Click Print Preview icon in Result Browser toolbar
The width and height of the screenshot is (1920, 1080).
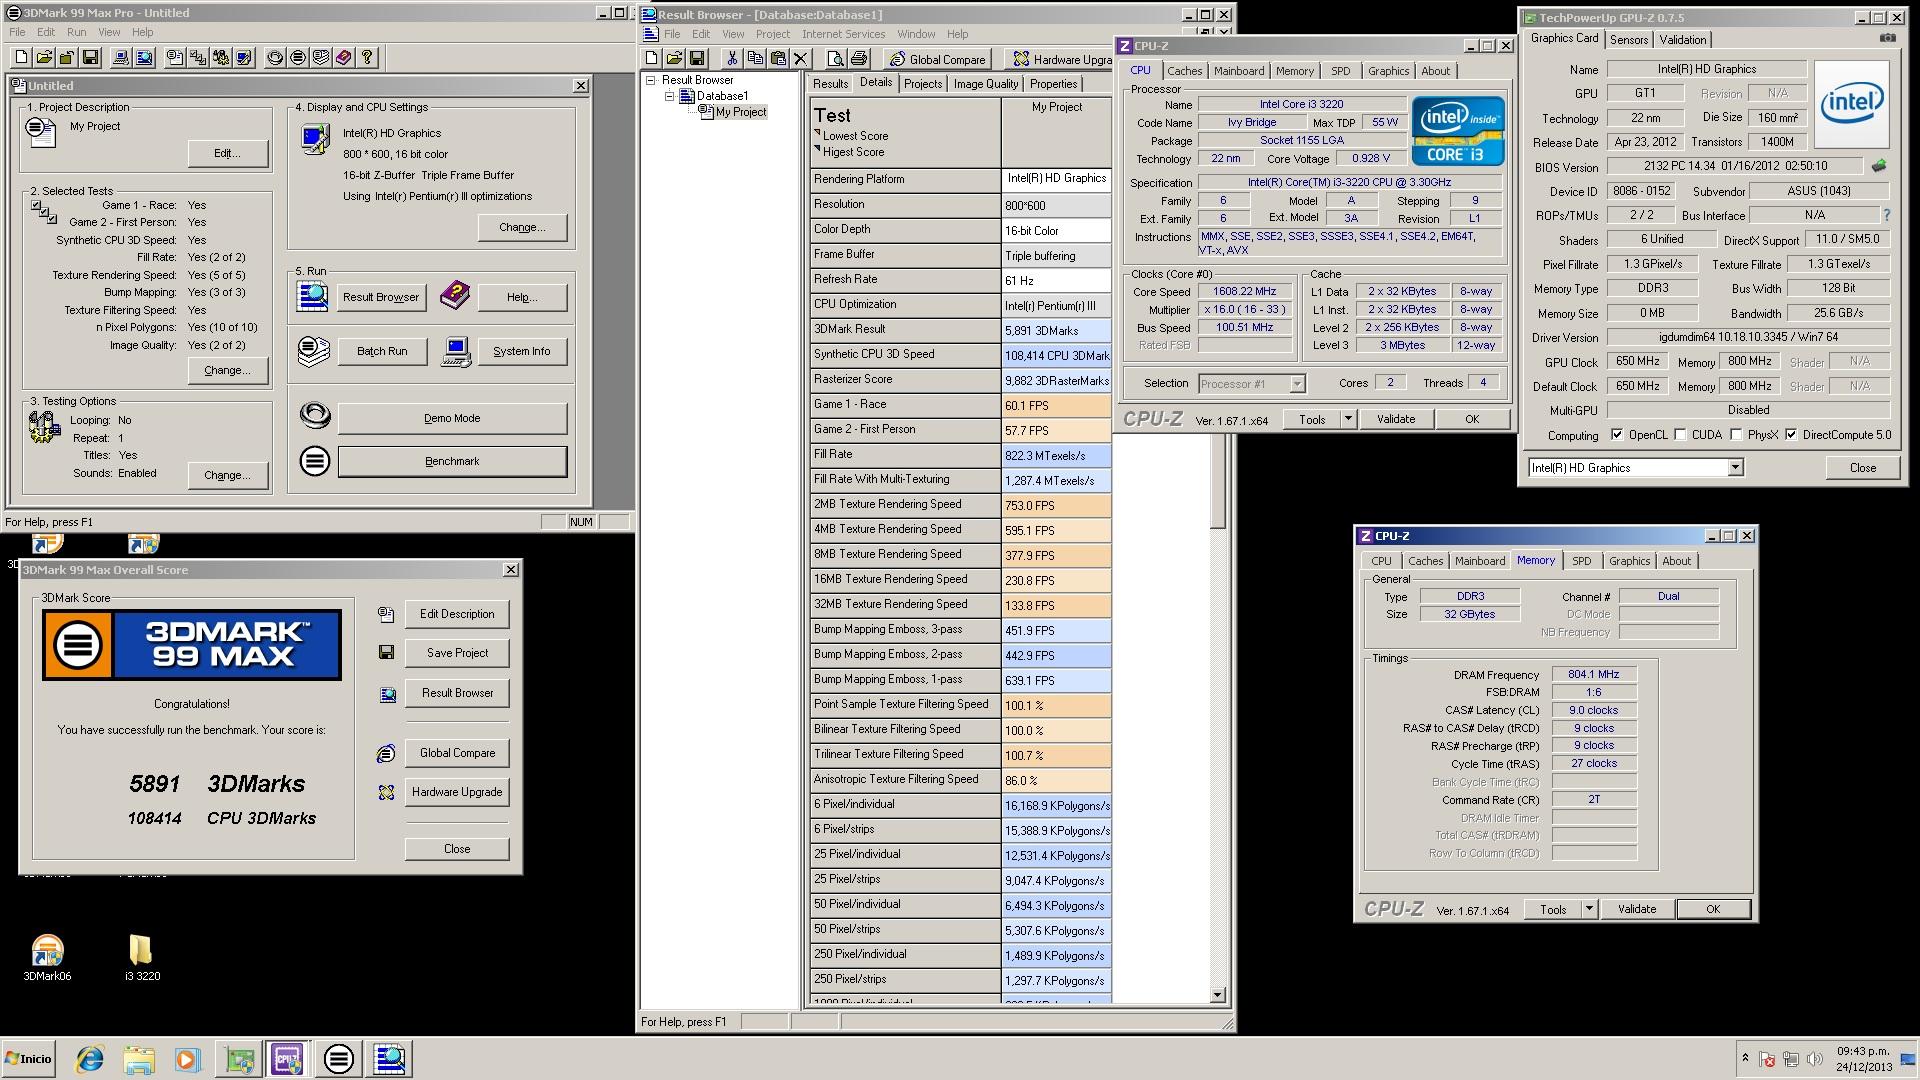836,59
